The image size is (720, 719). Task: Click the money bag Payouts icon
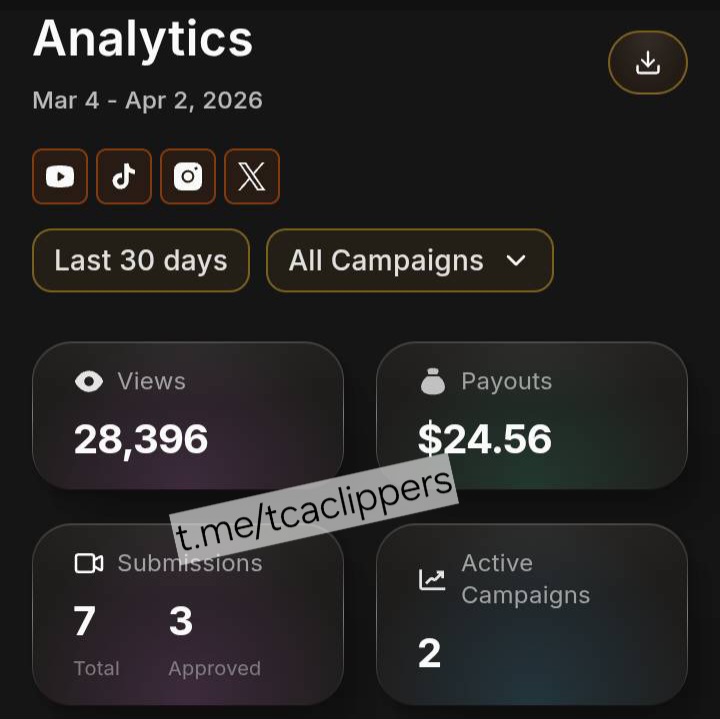pos(433,381)
